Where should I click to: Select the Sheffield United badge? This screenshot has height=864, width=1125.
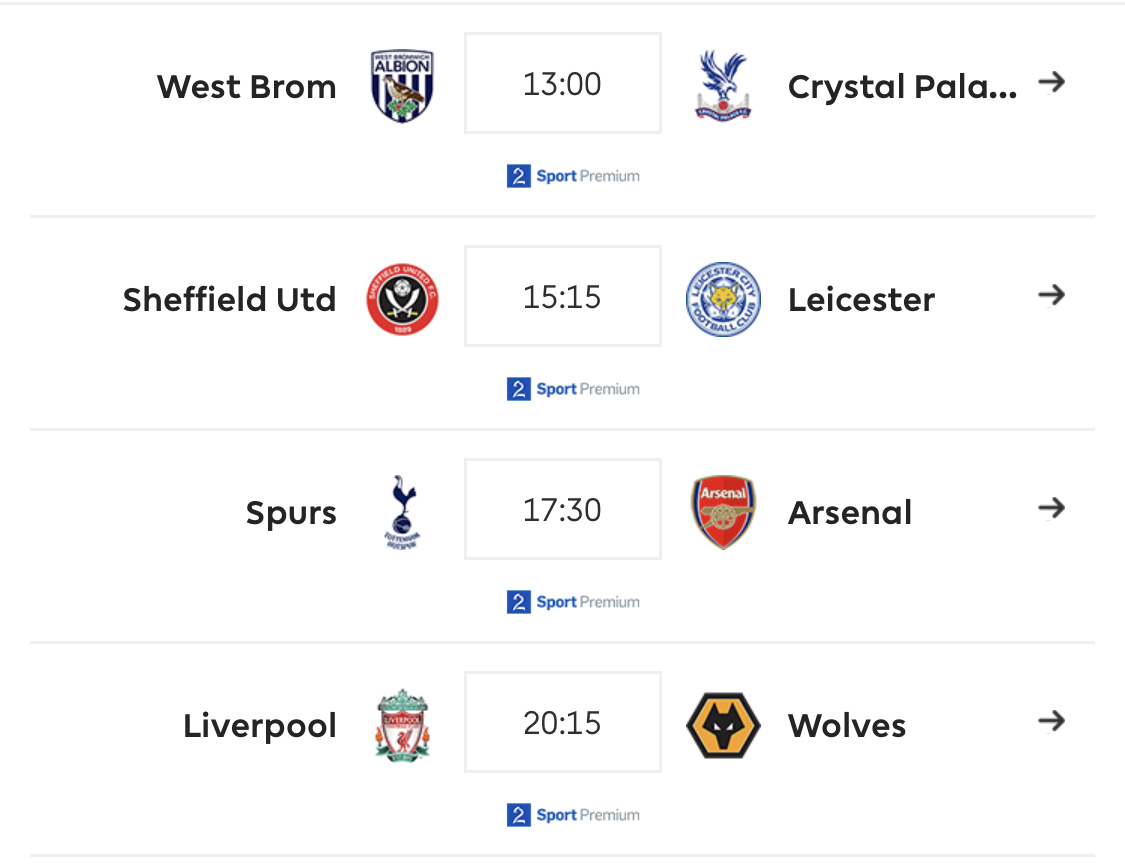point(403,299)
